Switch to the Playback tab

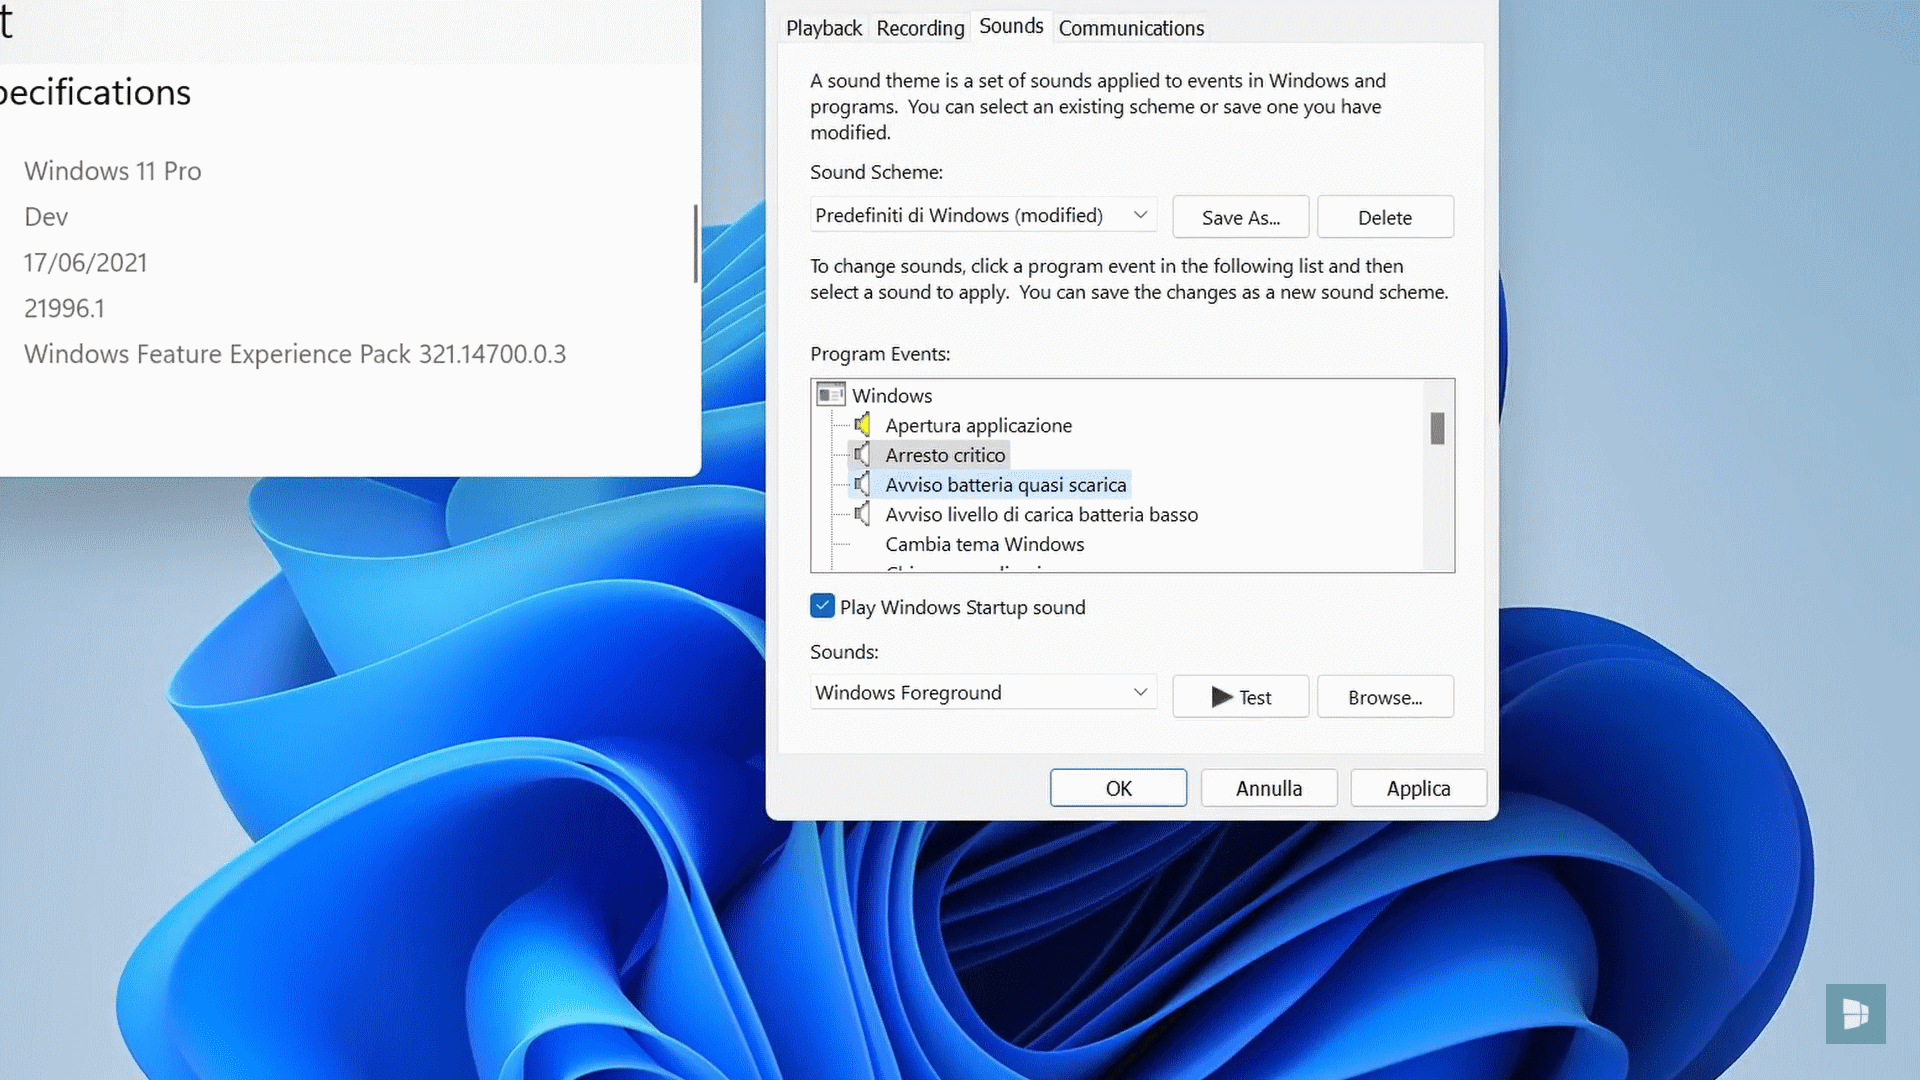(823, 28)
